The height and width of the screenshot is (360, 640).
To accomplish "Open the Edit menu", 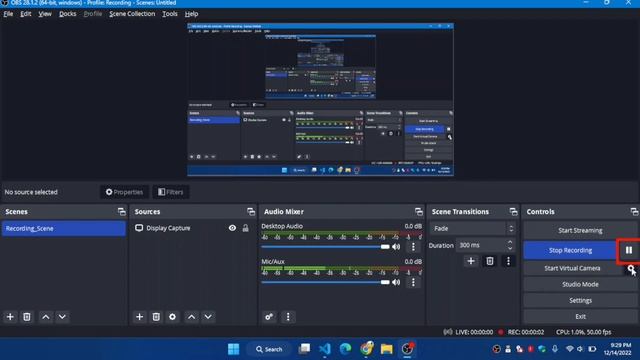I will pos(26,14).
